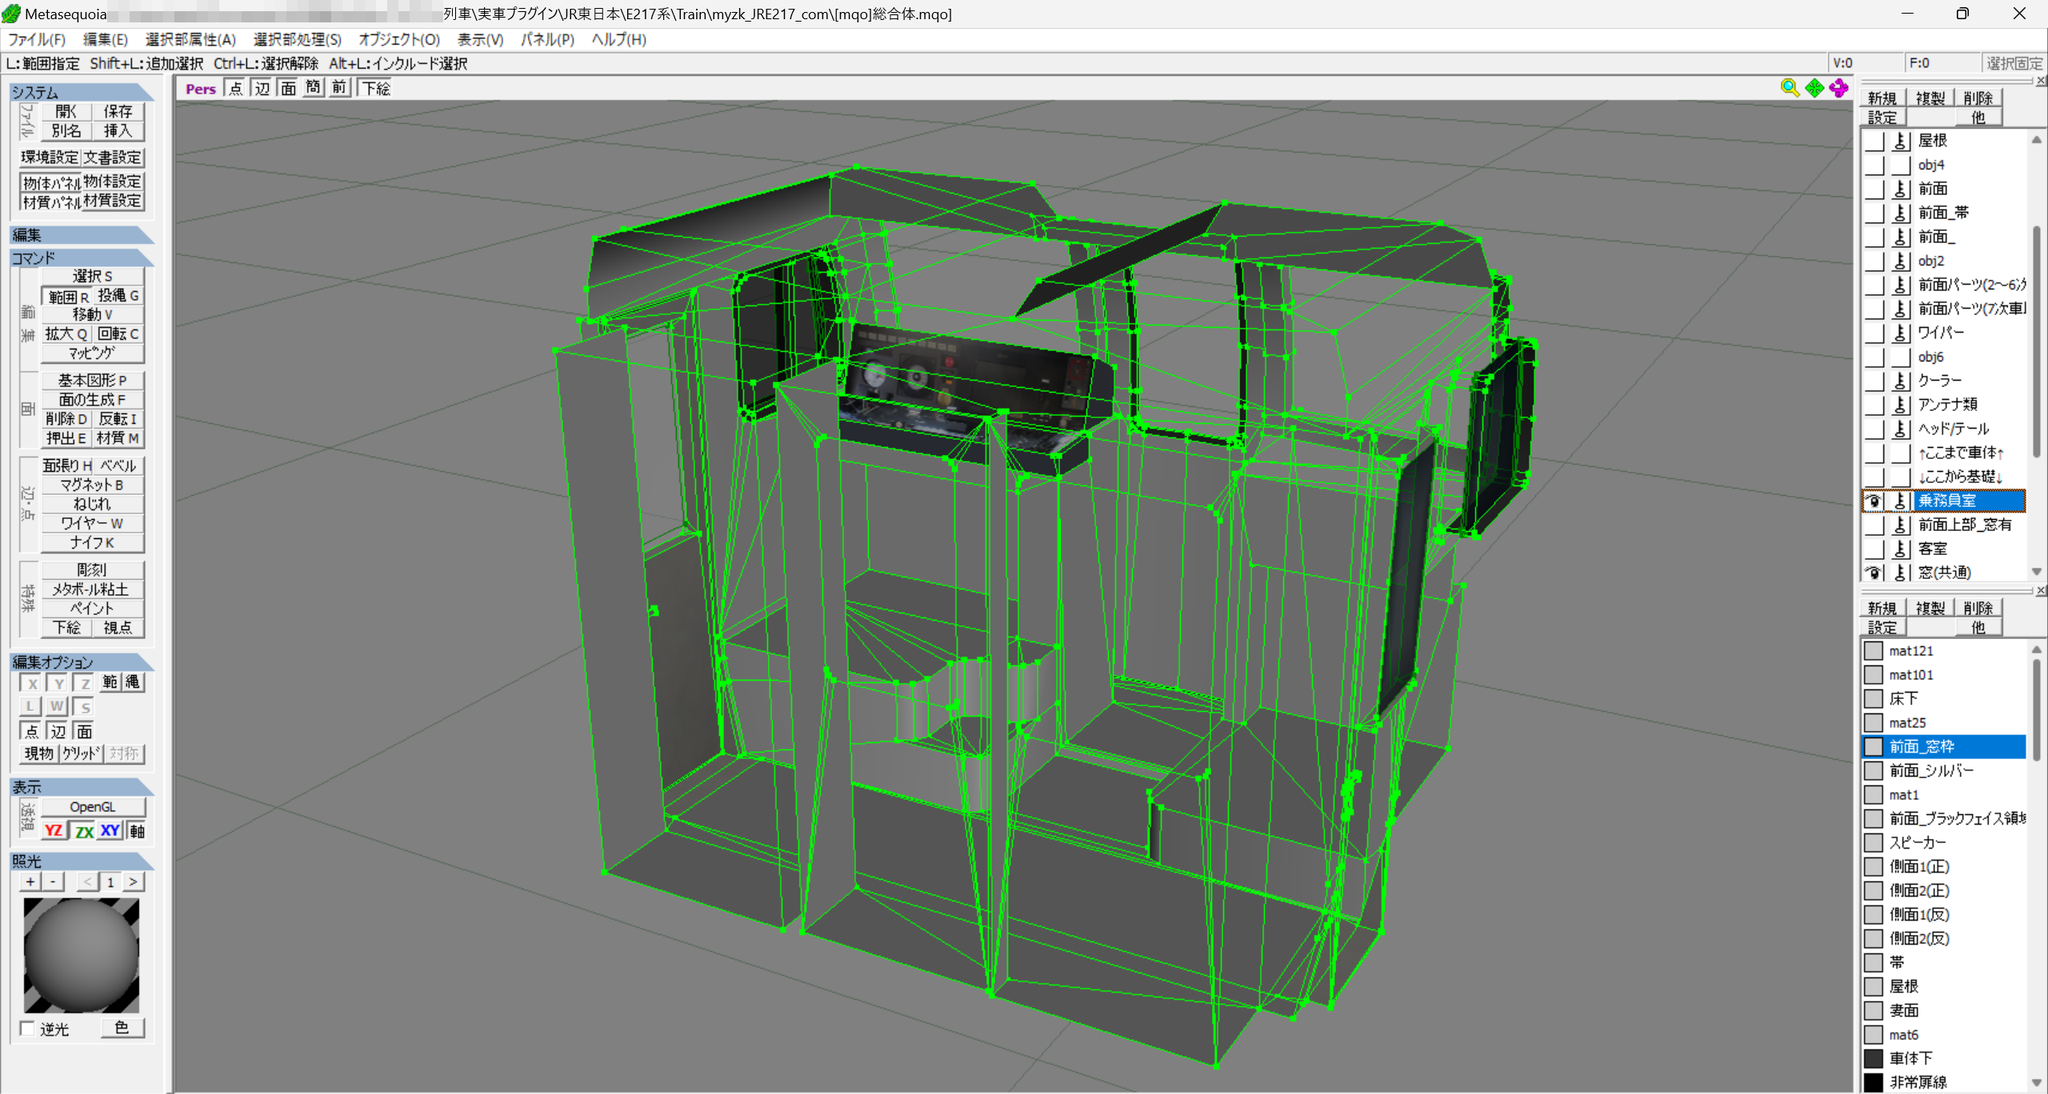Show the 客室 object via visibility box

pos(1874,549)
